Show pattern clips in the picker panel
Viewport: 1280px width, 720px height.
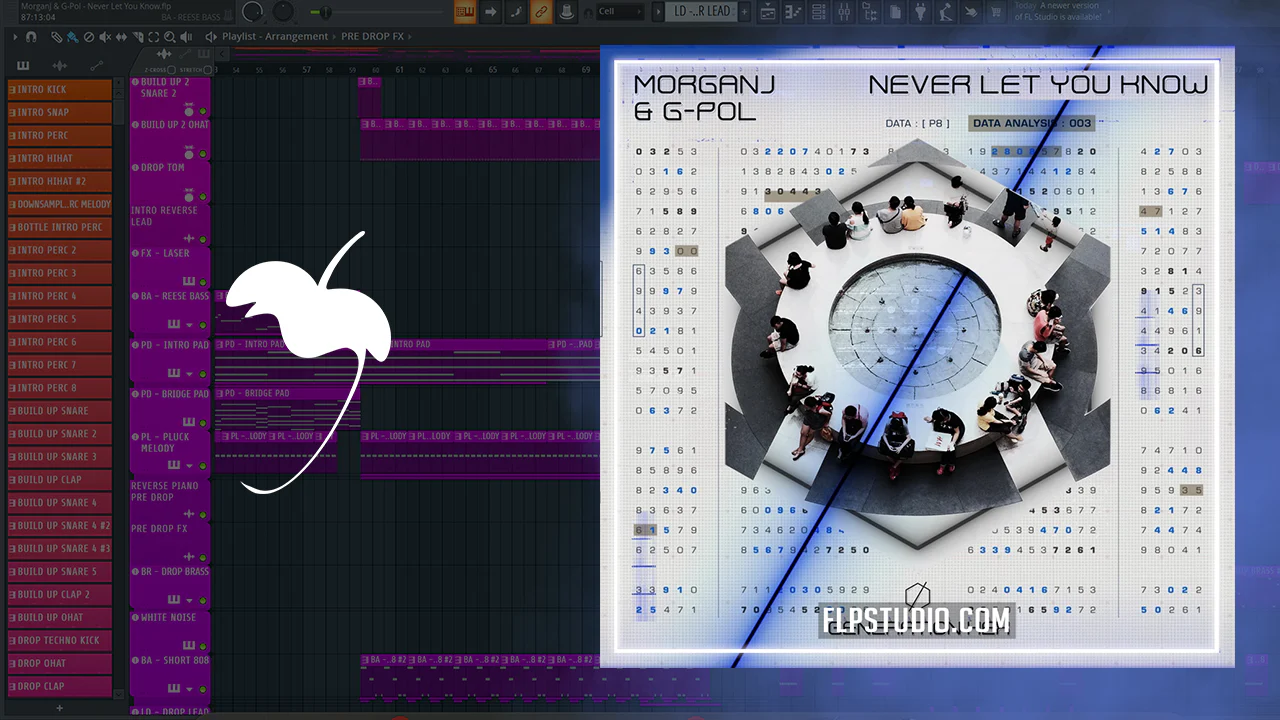tap(22, 65)
